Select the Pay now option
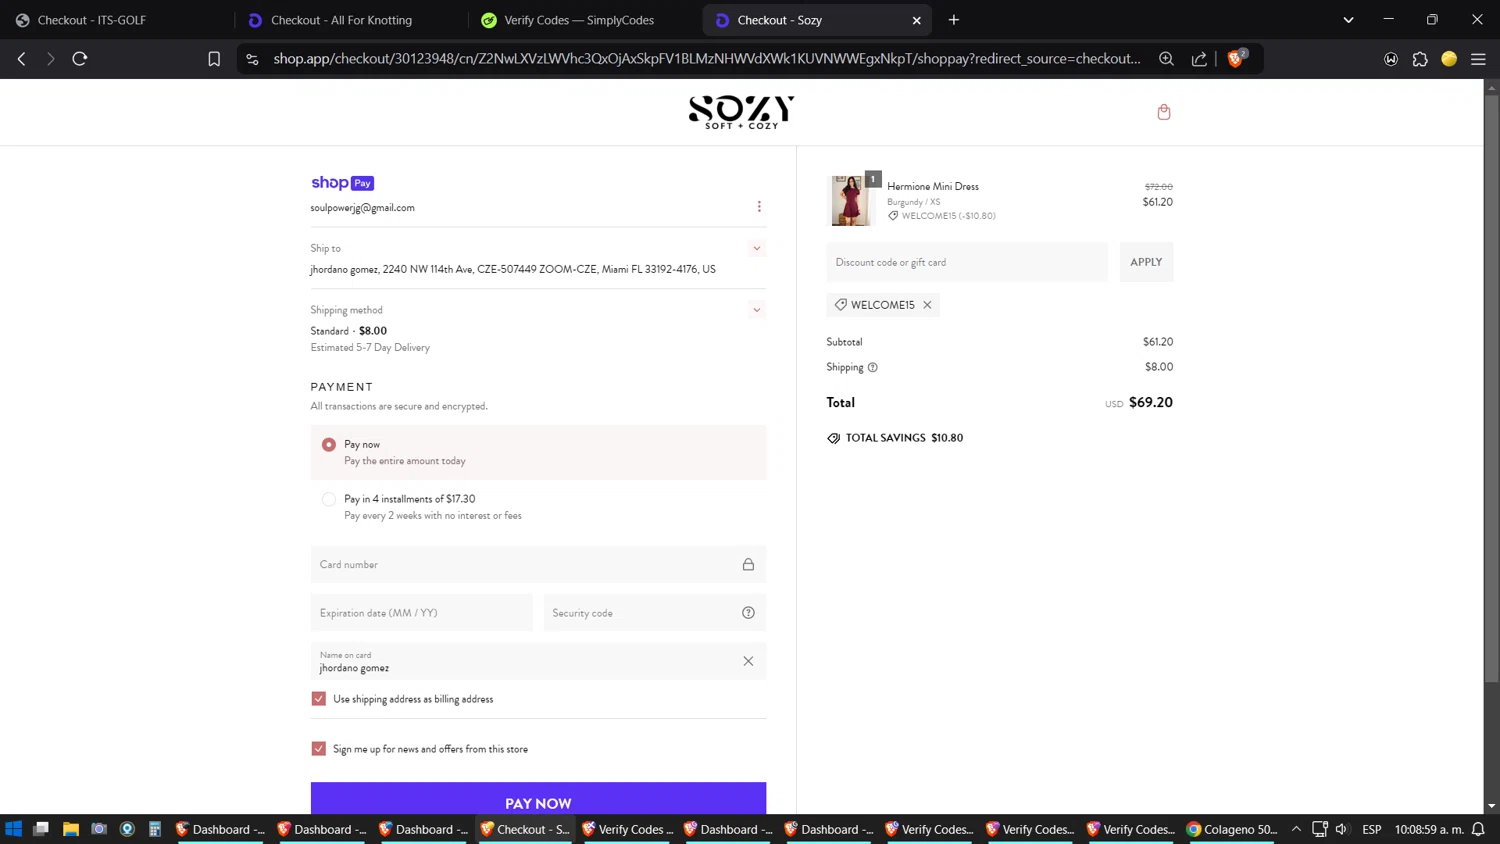 click(x=328, y=444)
